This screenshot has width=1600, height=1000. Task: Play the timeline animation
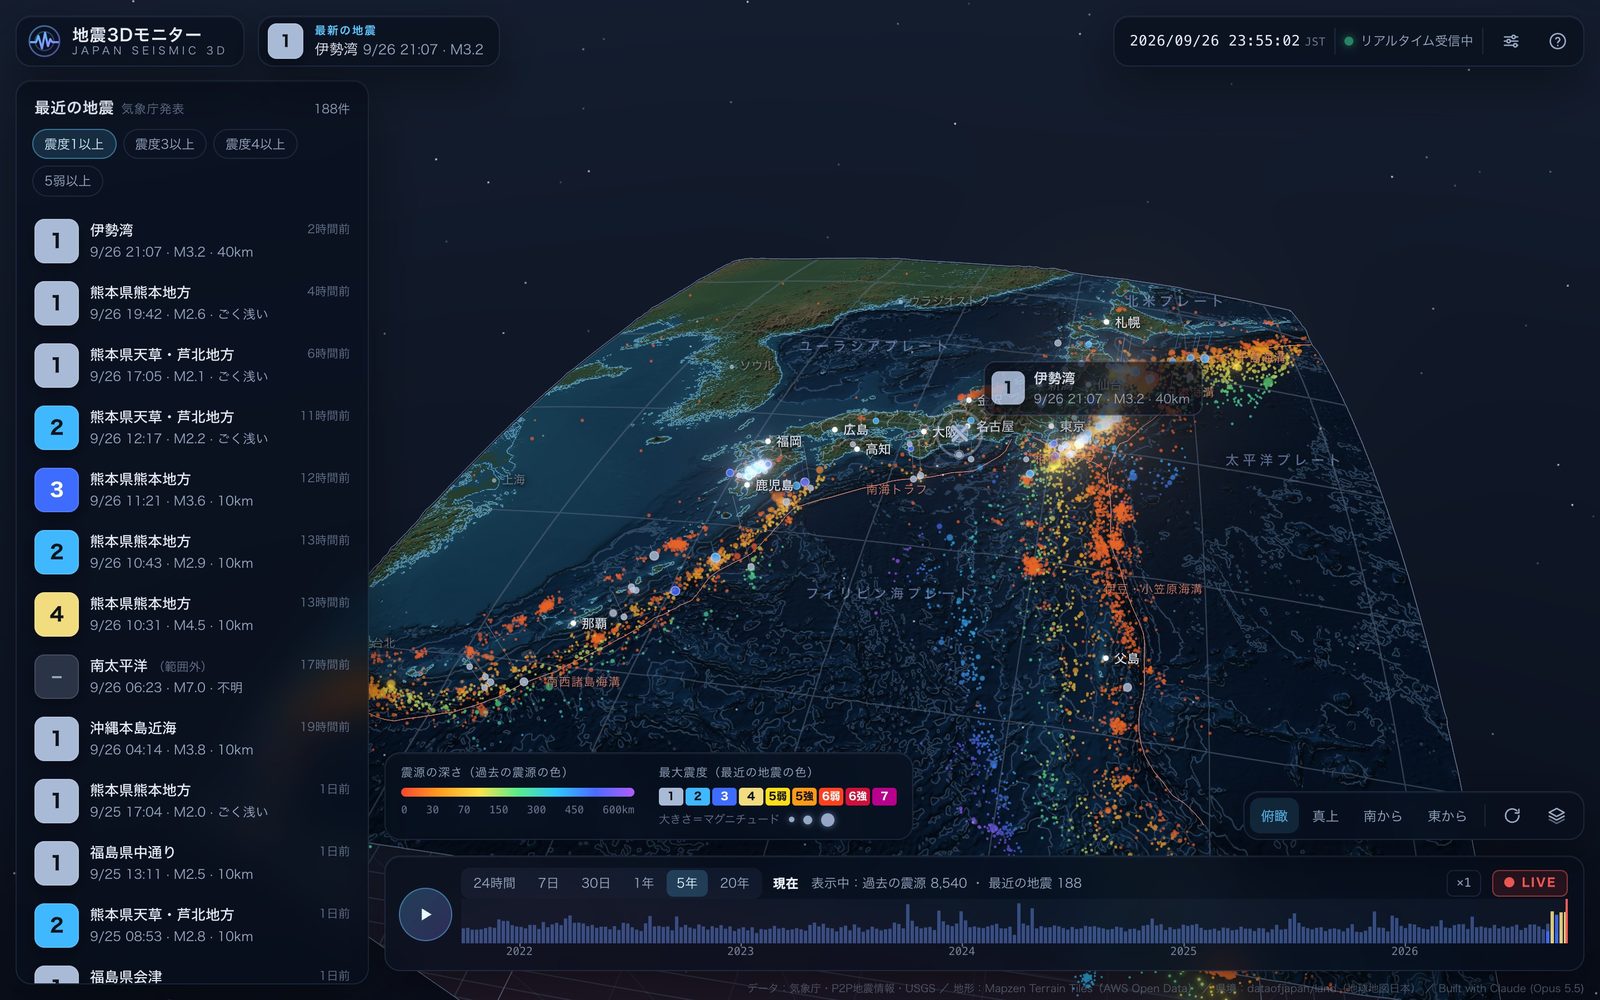click(x=425, y=914)
